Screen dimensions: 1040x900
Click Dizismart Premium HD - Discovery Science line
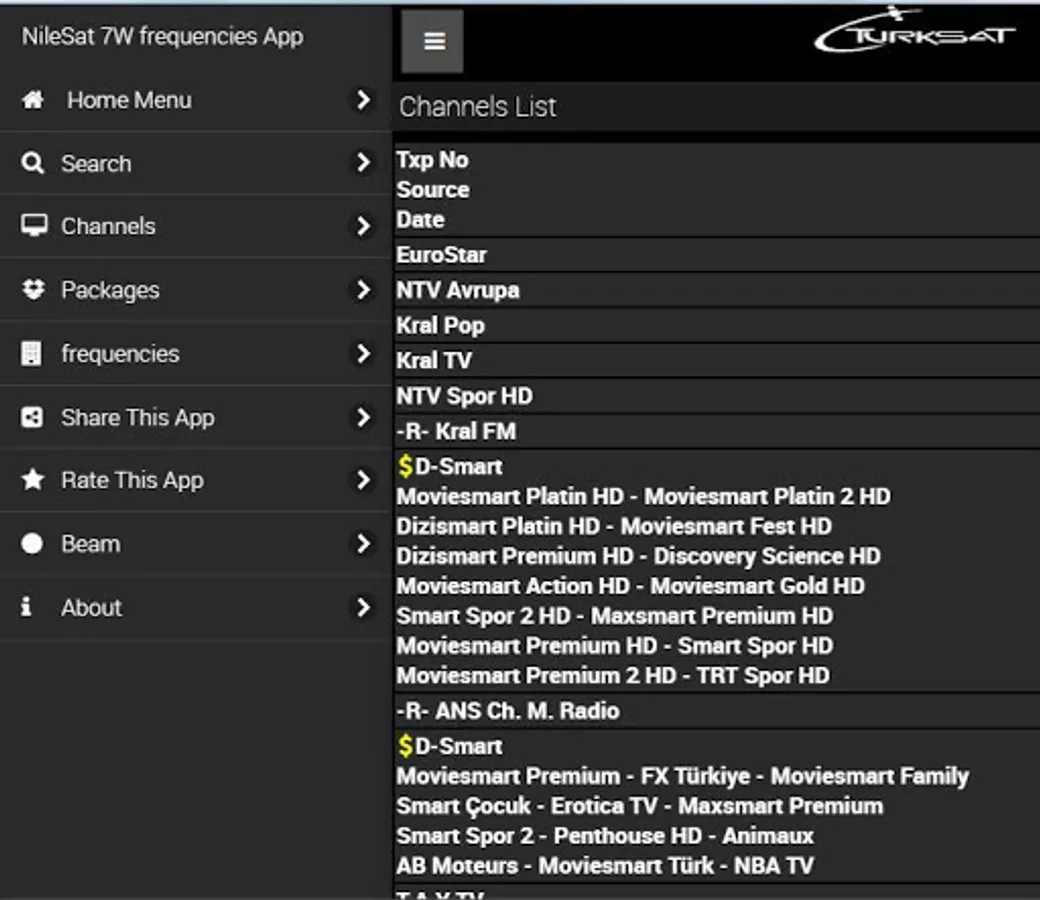pos(639,556)
